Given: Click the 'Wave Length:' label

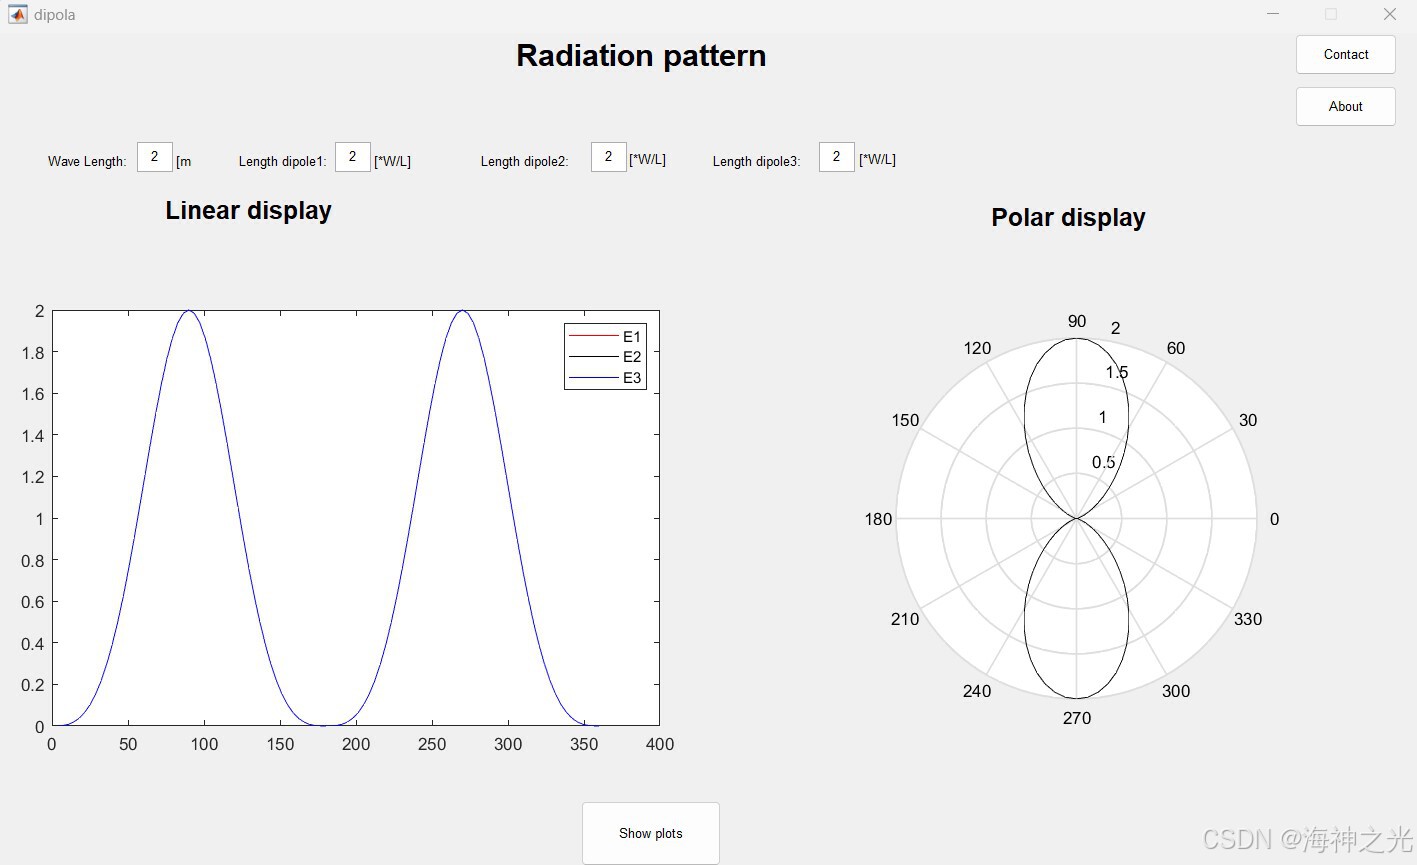Looking at the screenshot, I should (87, 161).
